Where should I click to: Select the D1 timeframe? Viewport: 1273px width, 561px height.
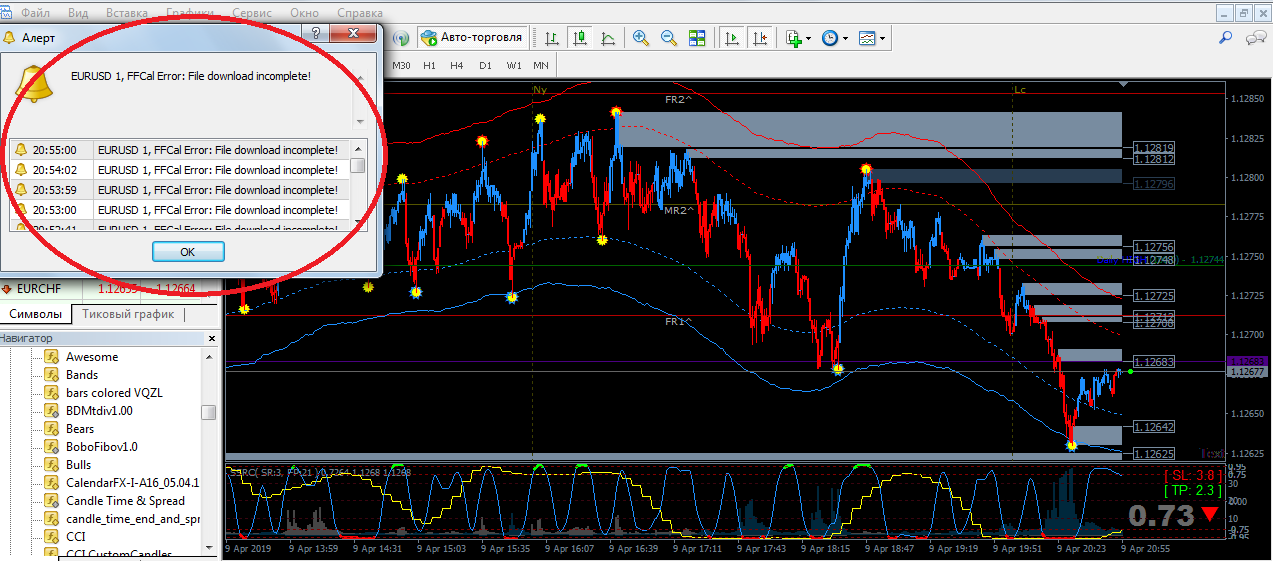click(485, 65)
